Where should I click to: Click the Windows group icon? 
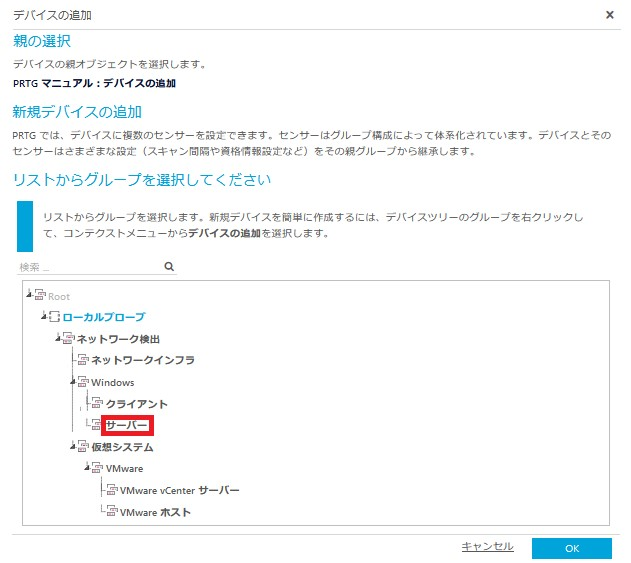tap(83, 382)
